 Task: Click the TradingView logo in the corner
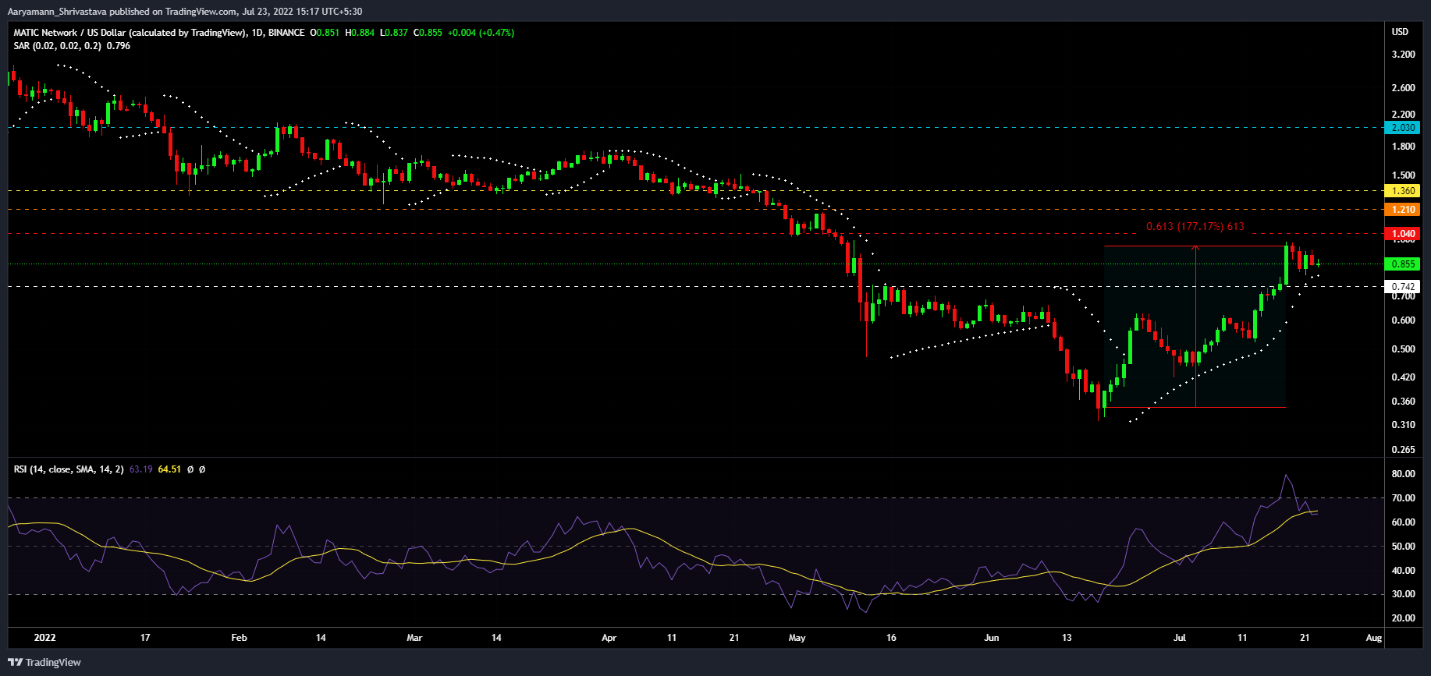tap(44, 662)
